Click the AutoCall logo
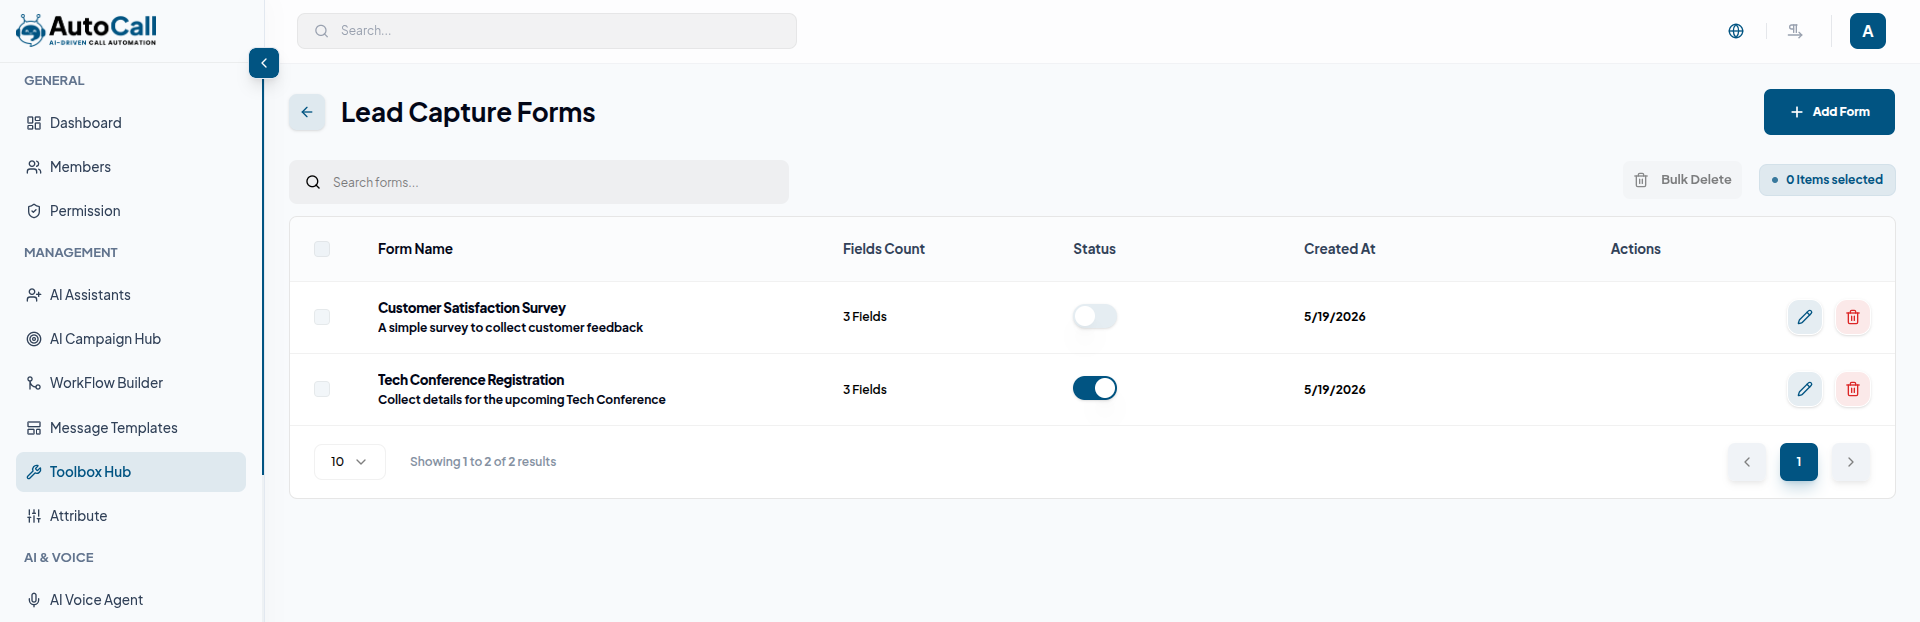This screenshot has width=1920, height=622. point(86,30)
